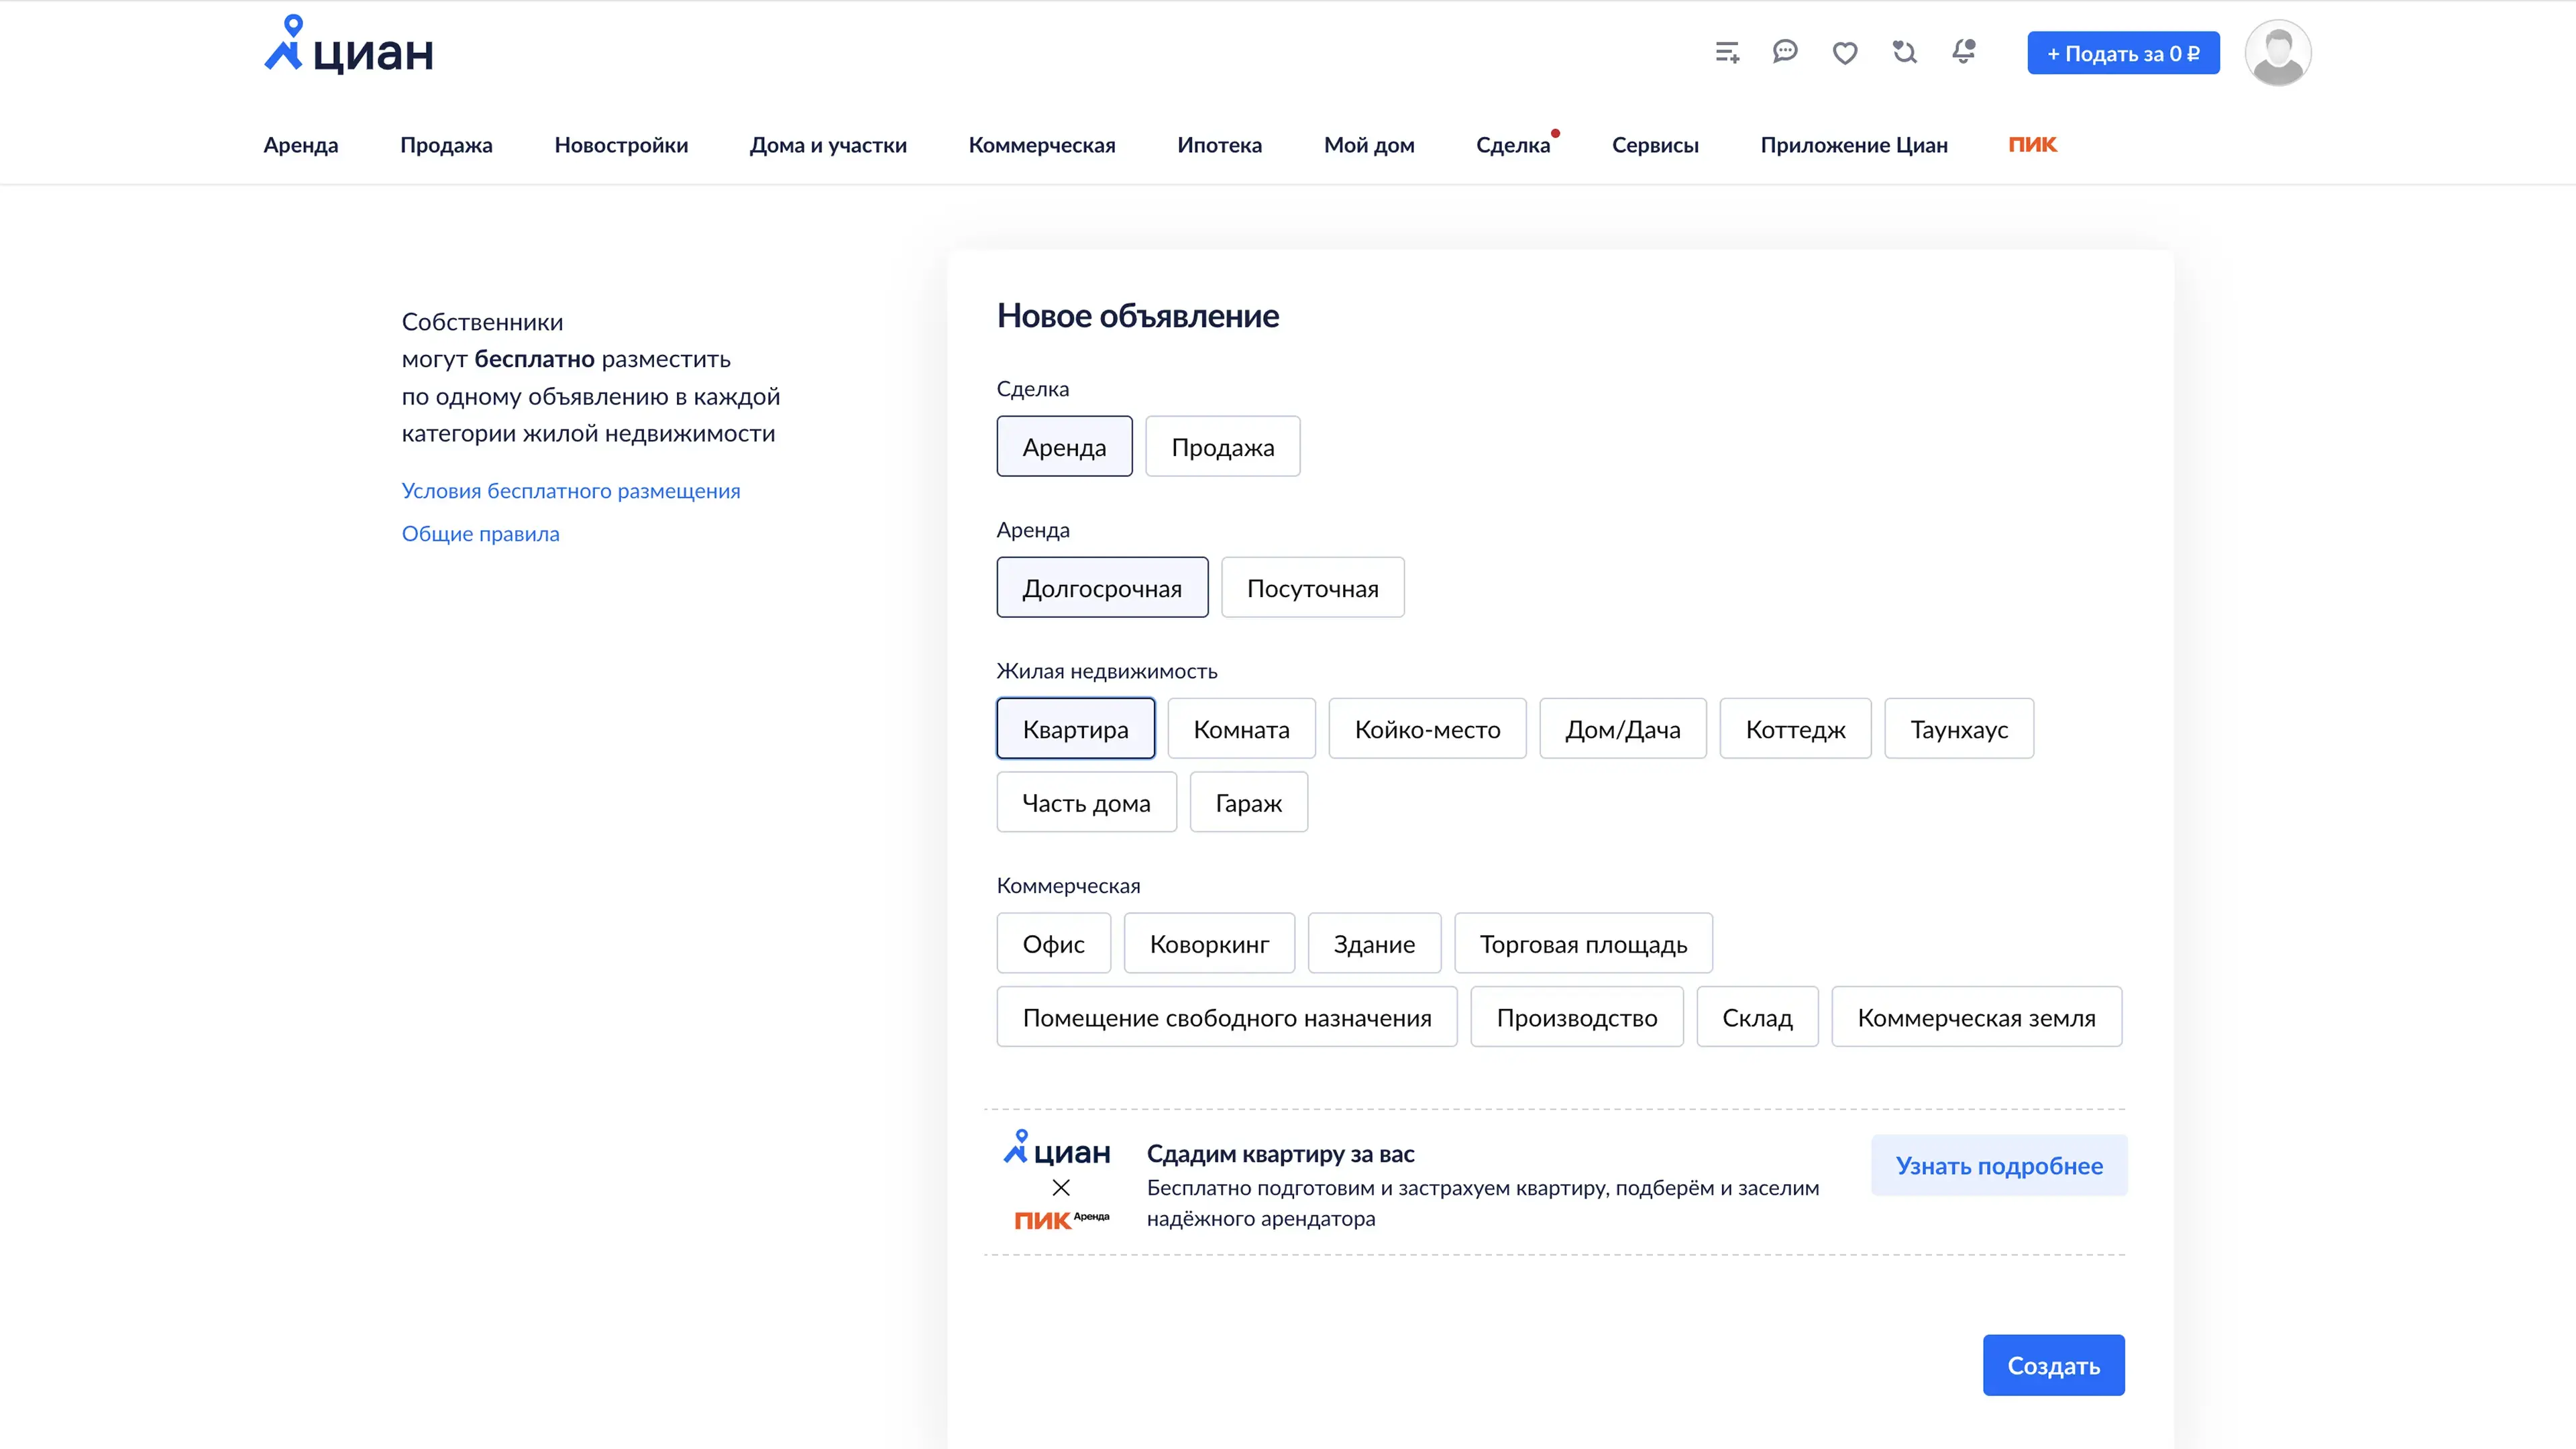
Task: Open Условия бесплатного размещения link
Action: [571, 491]
